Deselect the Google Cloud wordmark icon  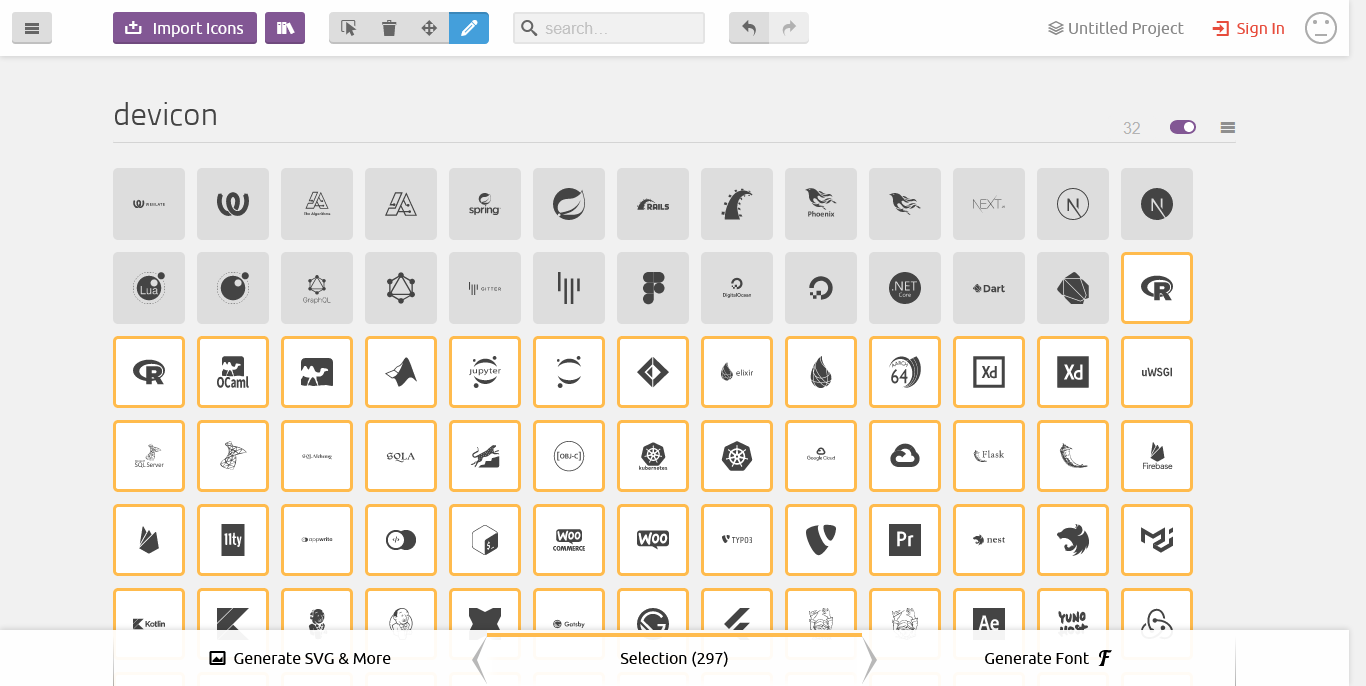[821, 456]
